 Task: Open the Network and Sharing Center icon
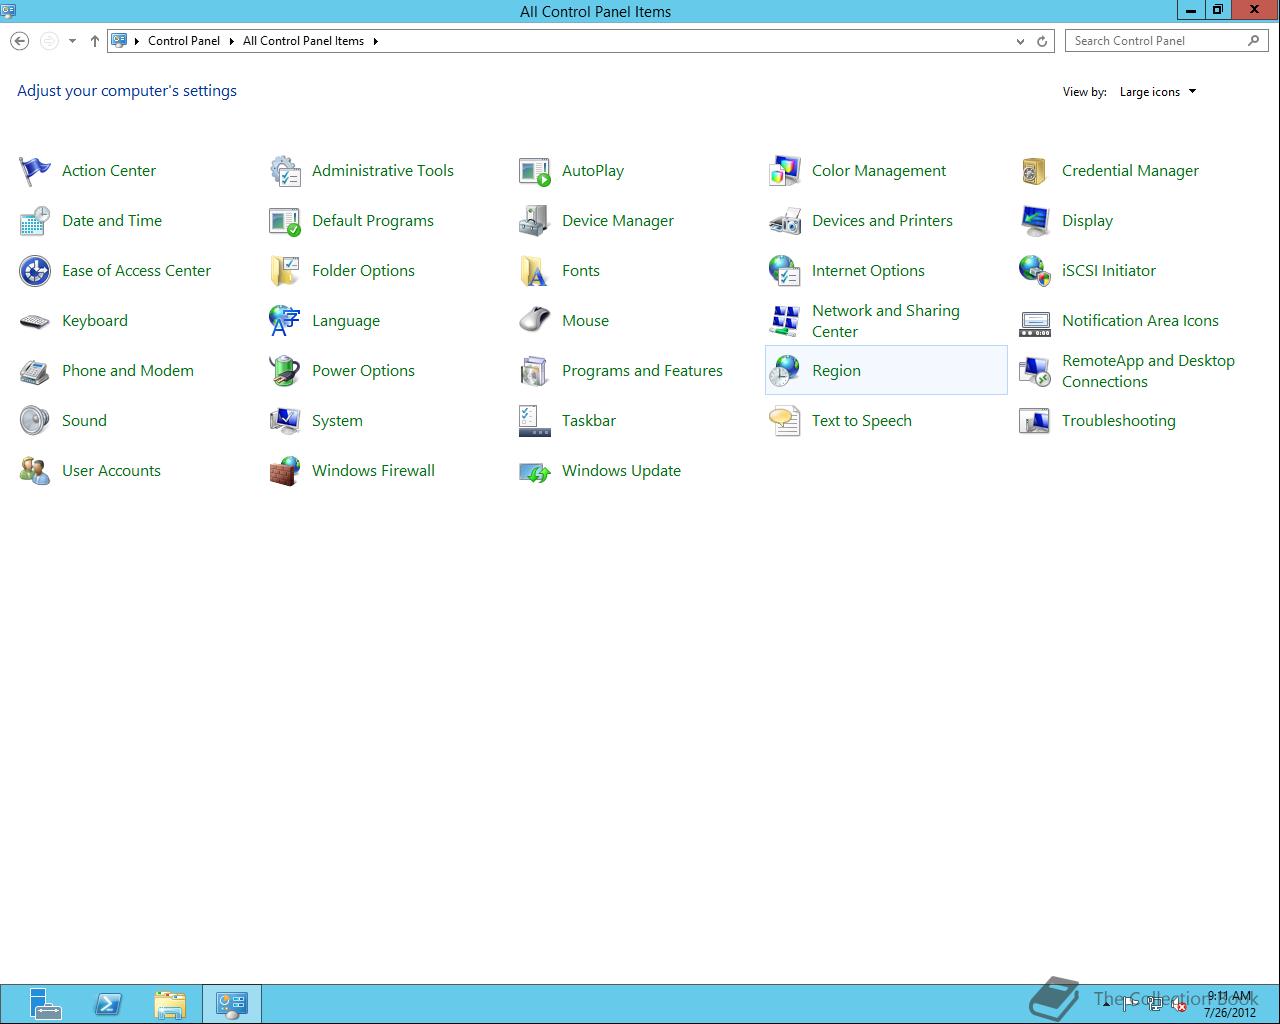coord(785,321)
